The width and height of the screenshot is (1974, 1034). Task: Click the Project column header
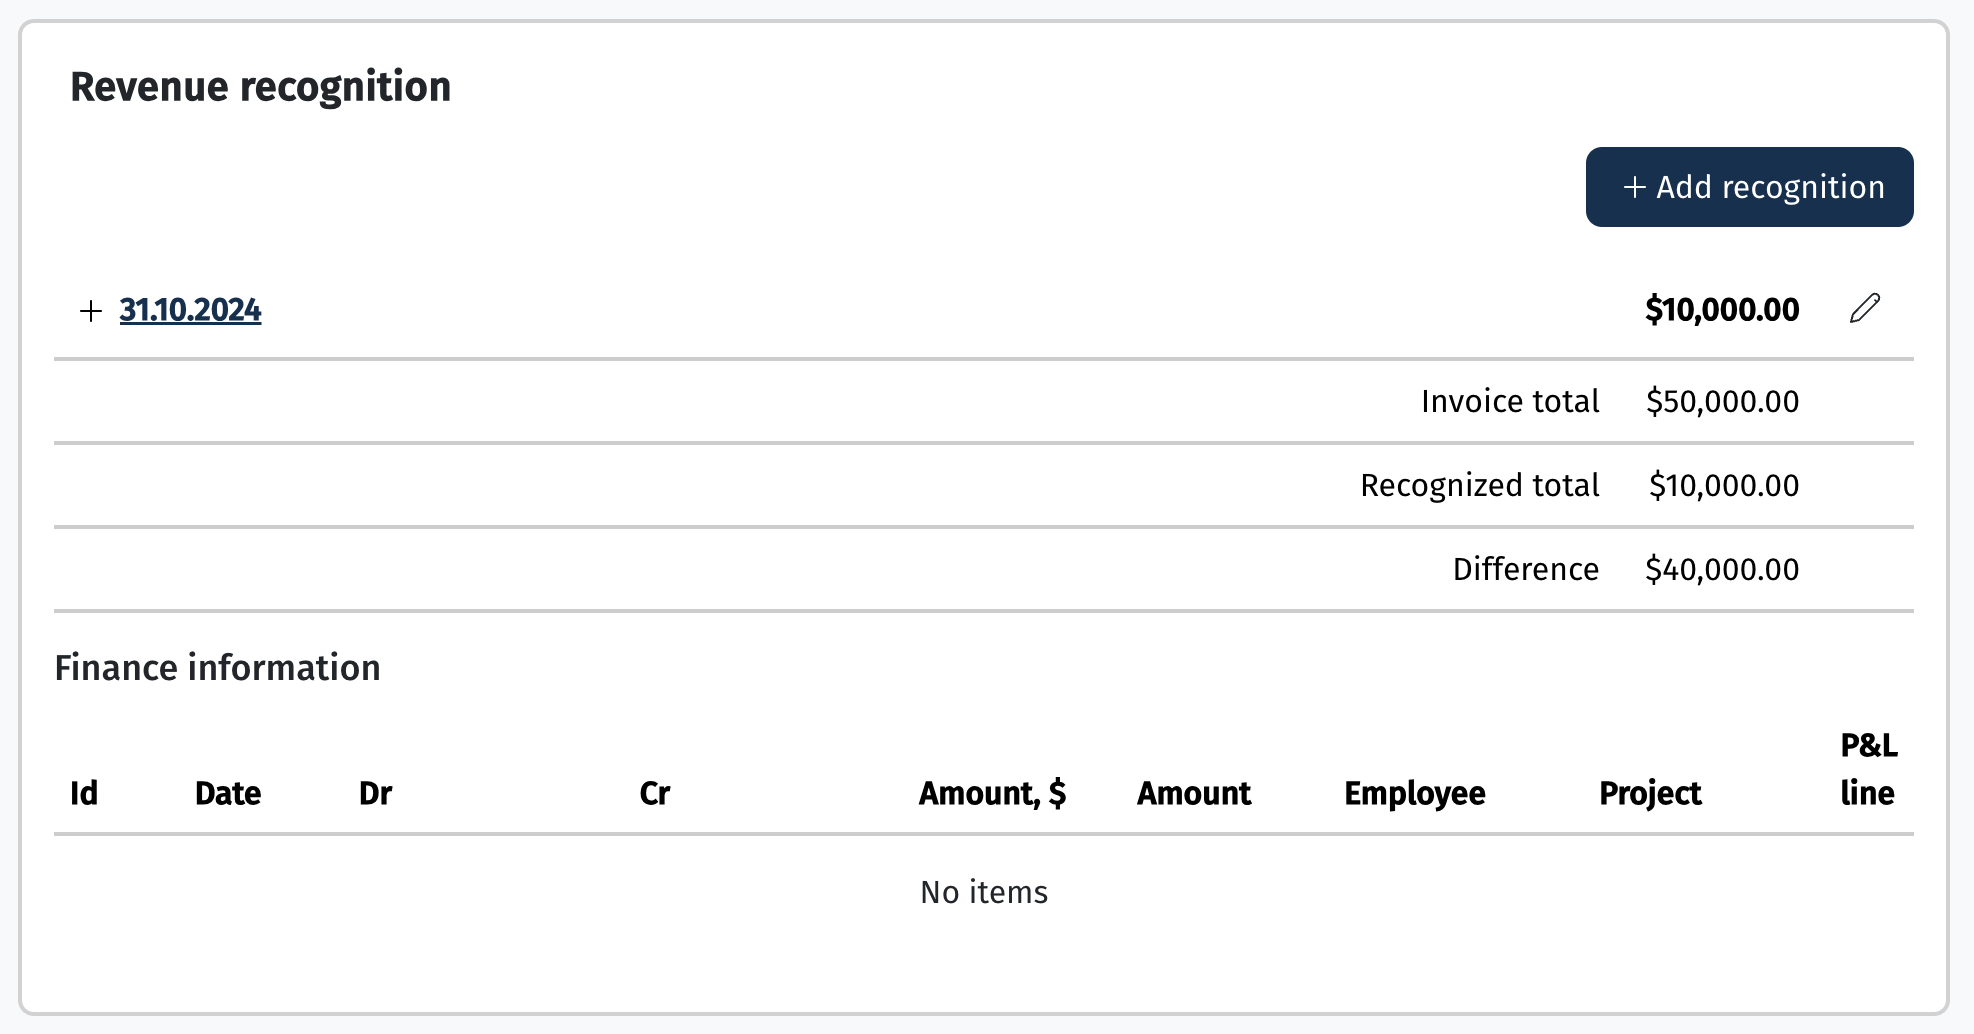pos(1651,793)
